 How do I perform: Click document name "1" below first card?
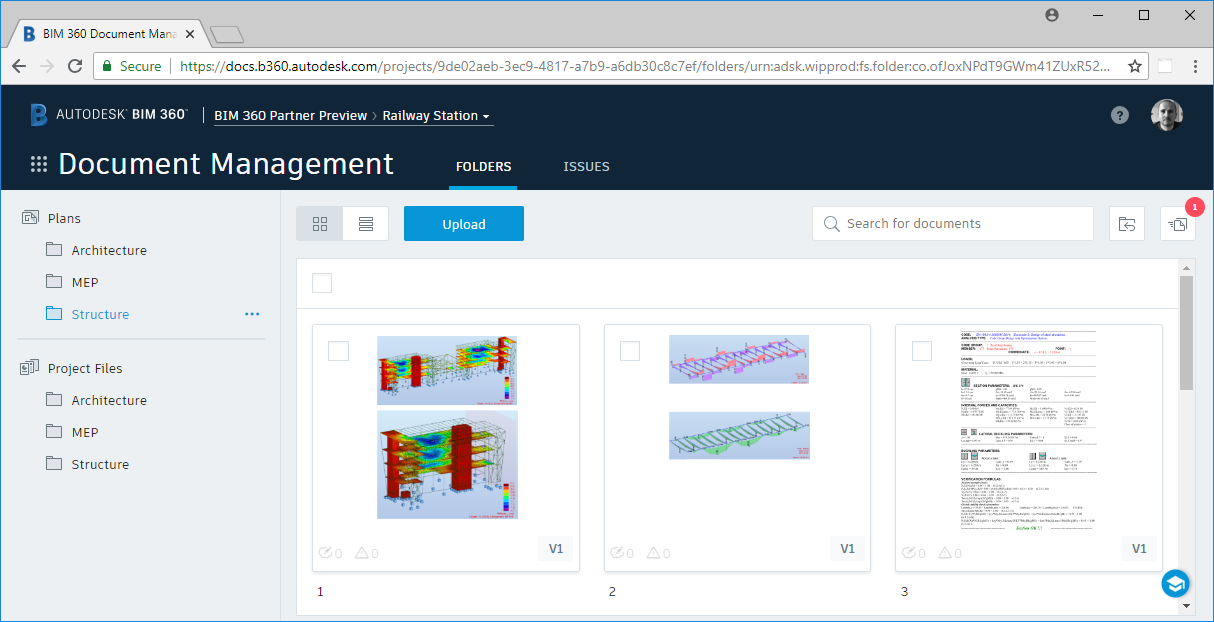point(320,592)
